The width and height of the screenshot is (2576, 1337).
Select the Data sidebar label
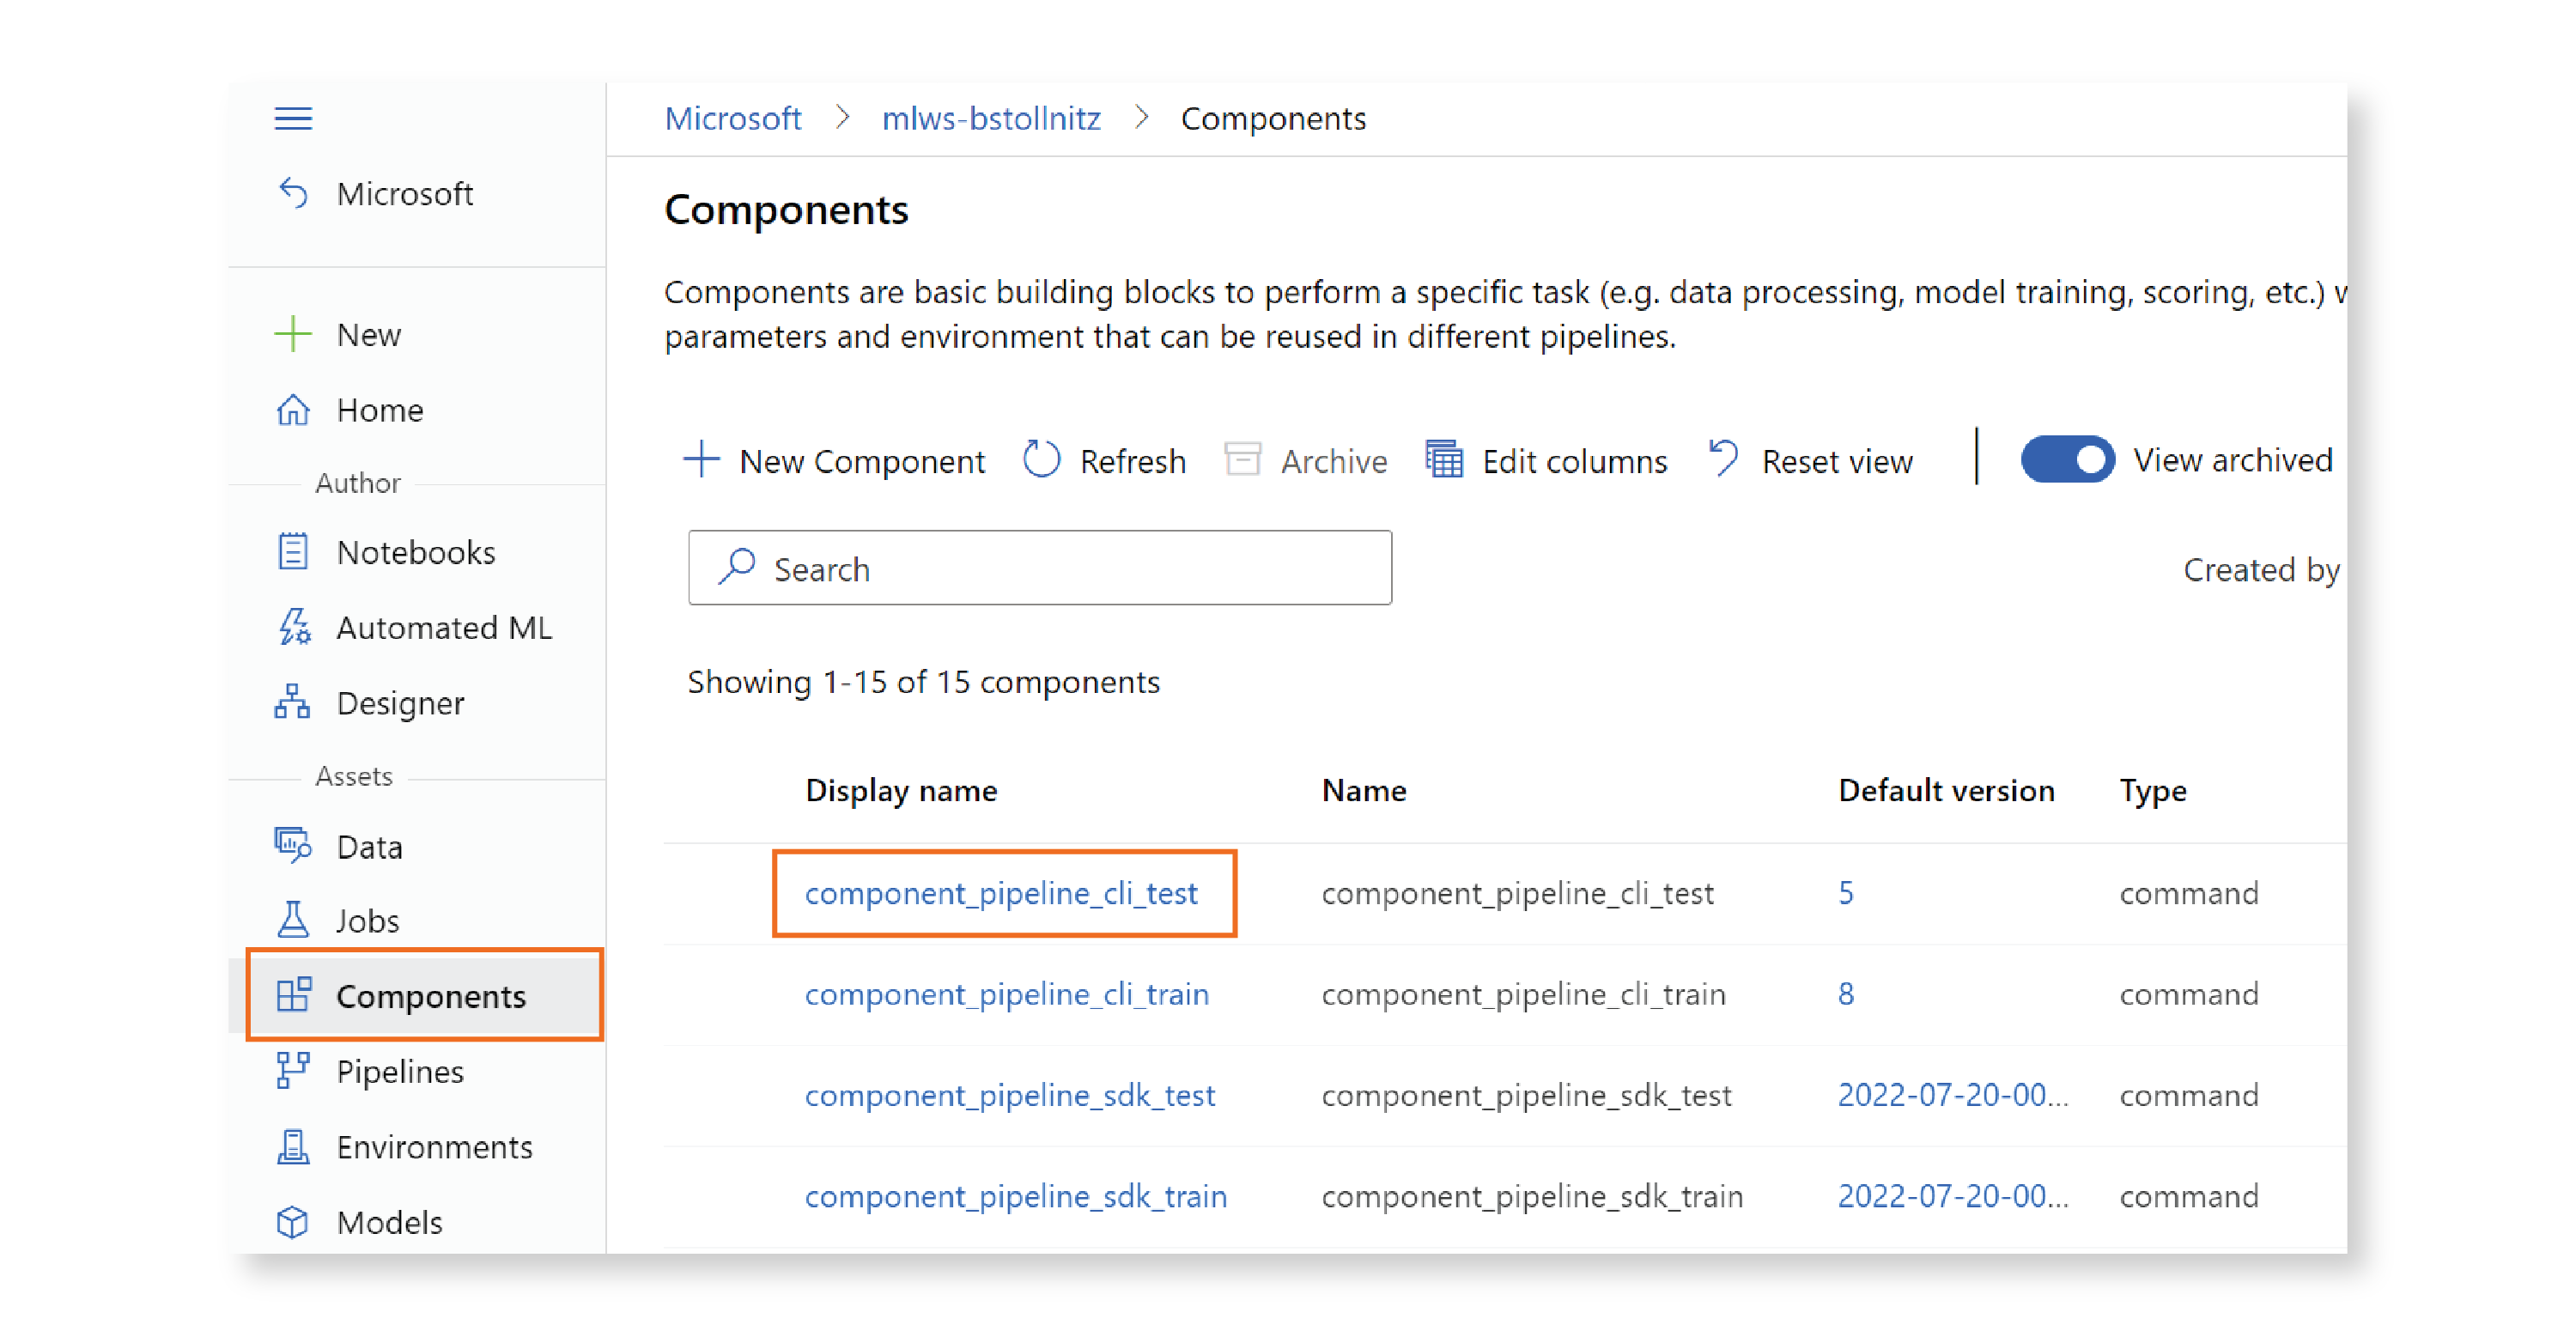pyautogui.click(x=369, y=846)
